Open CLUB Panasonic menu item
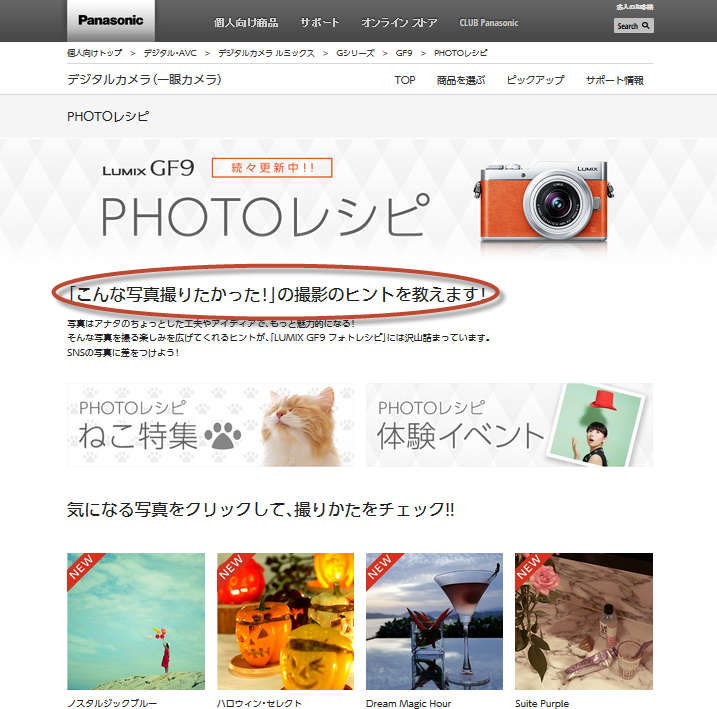Image resolution: width=717 pixels, height=709 pixels. pyautogui.click(x=488, y=23)
